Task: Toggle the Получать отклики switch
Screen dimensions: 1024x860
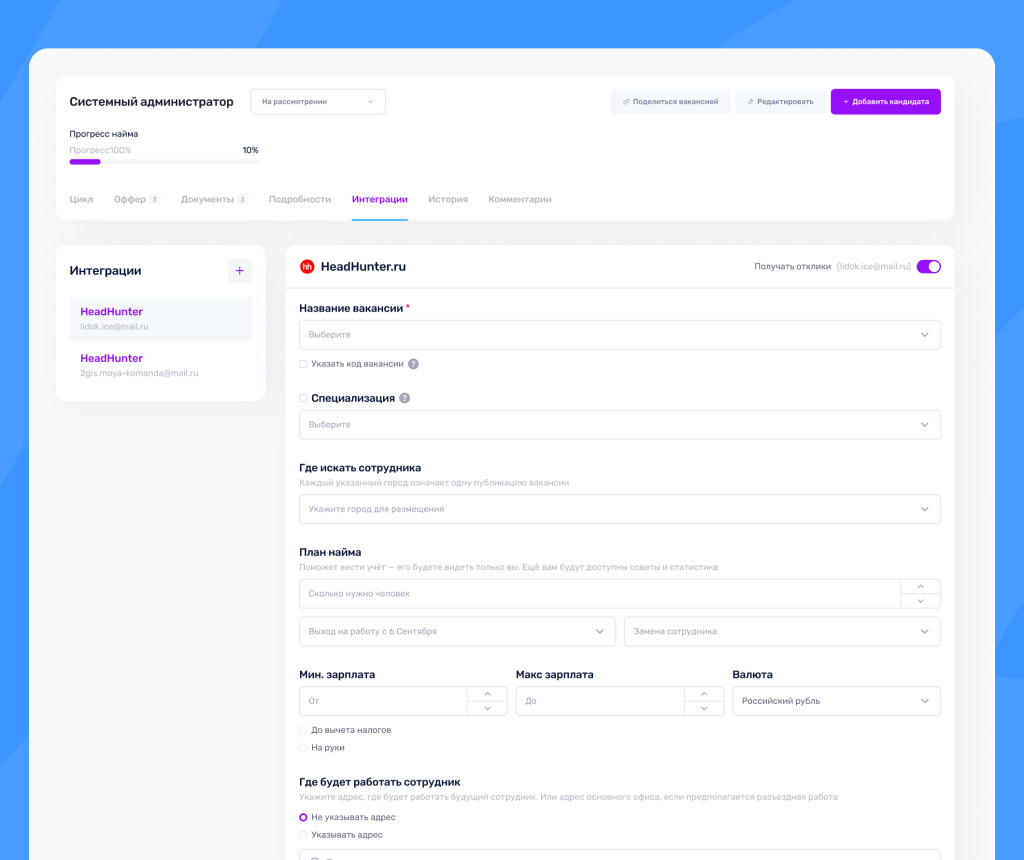Action: tap(929, 266)
